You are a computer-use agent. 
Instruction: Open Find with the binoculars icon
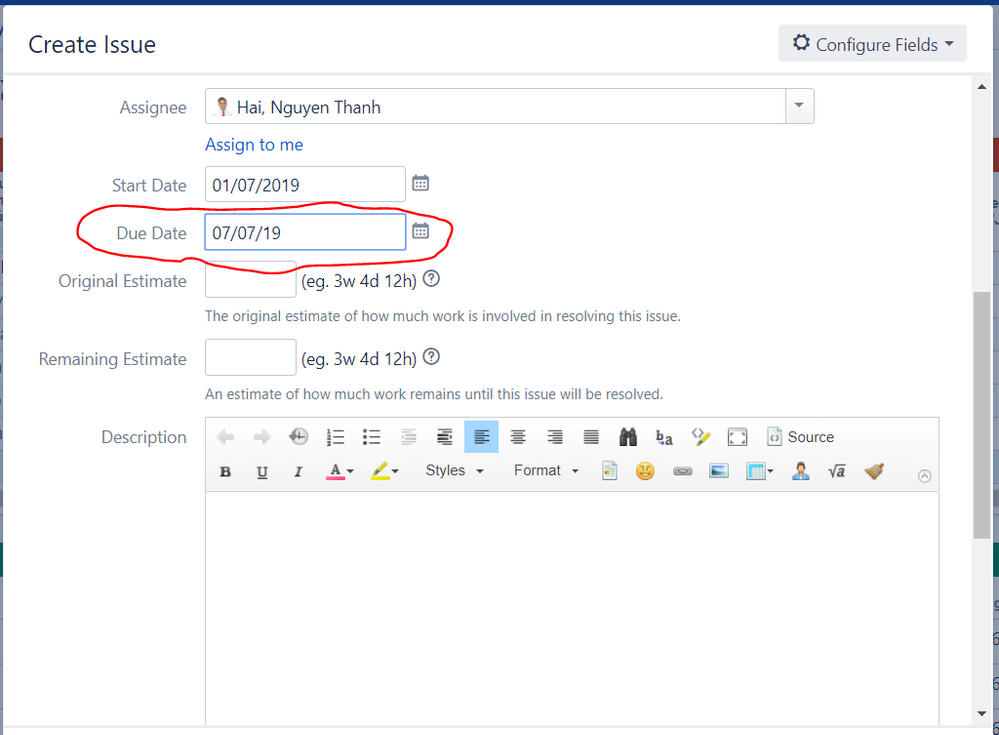(x=628, y=437)
